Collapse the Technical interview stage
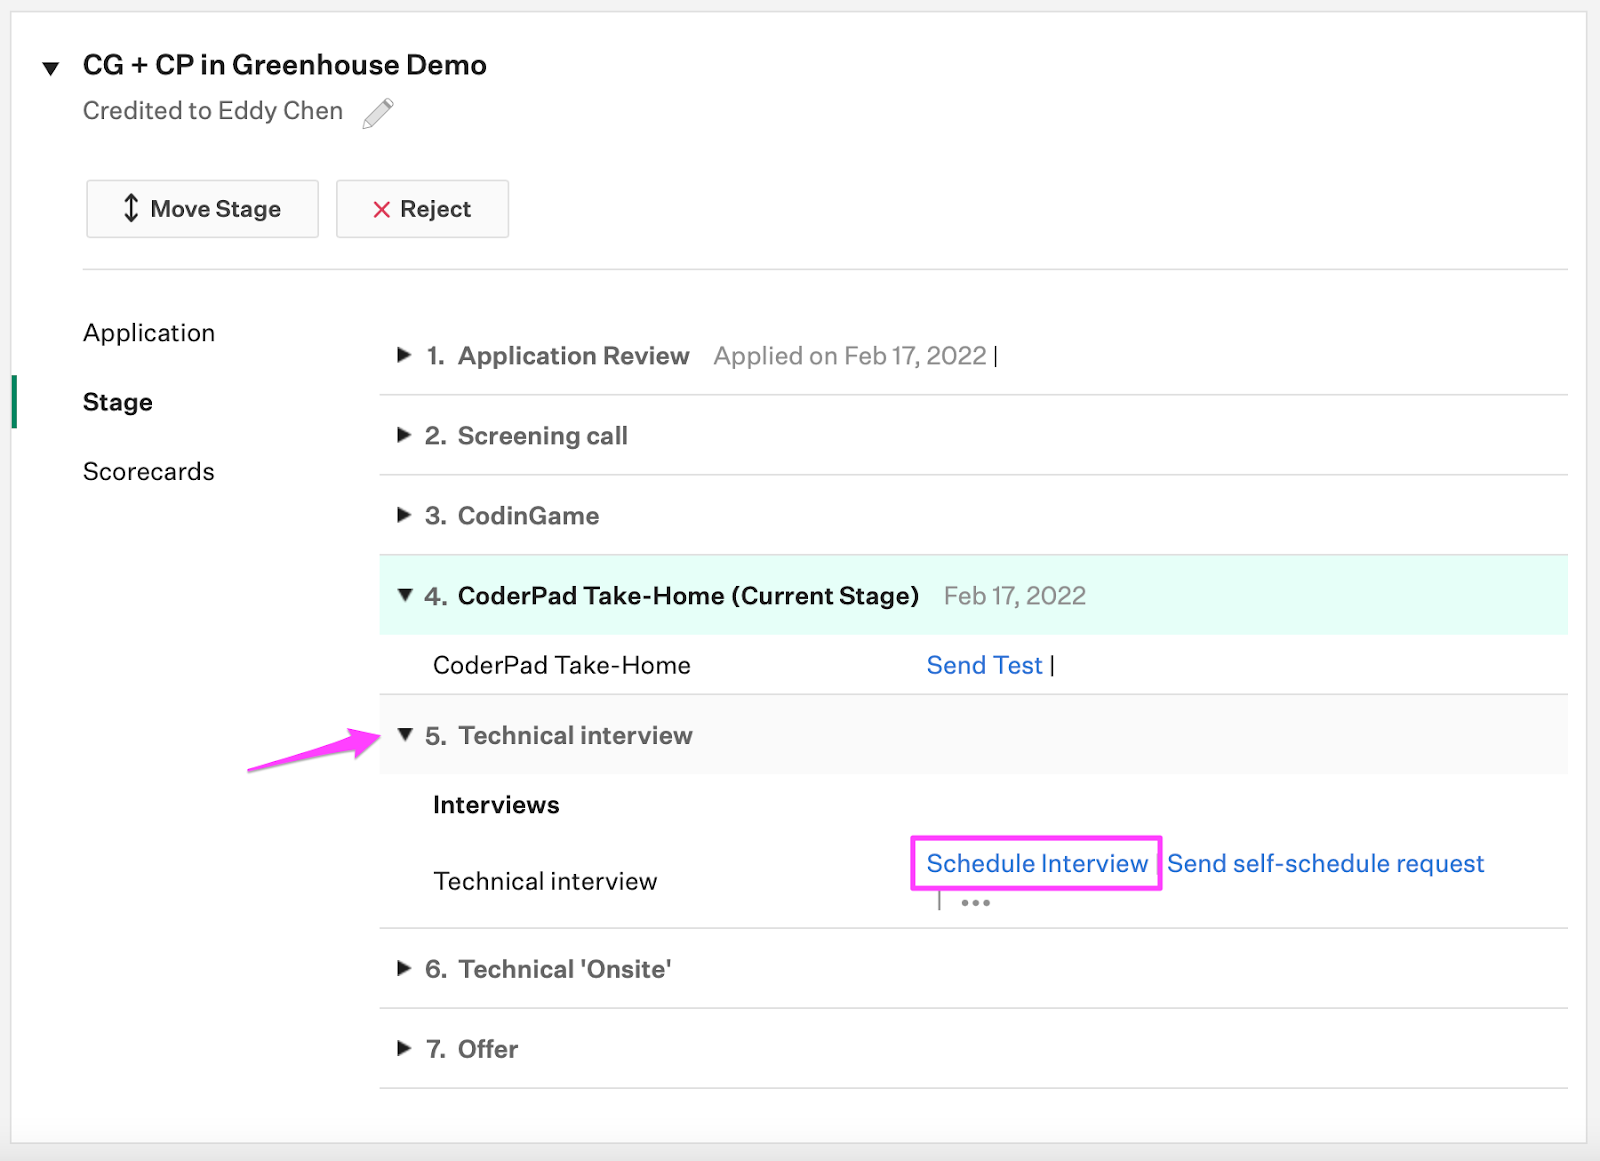 click(403, 734)
